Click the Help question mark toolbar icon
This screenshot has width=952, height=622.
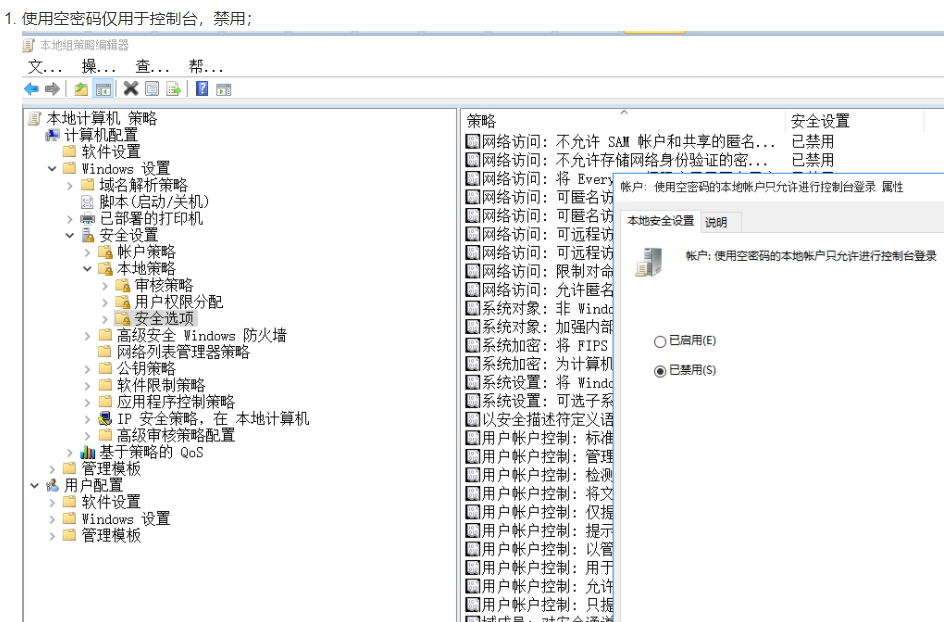(x=201, y=88)
